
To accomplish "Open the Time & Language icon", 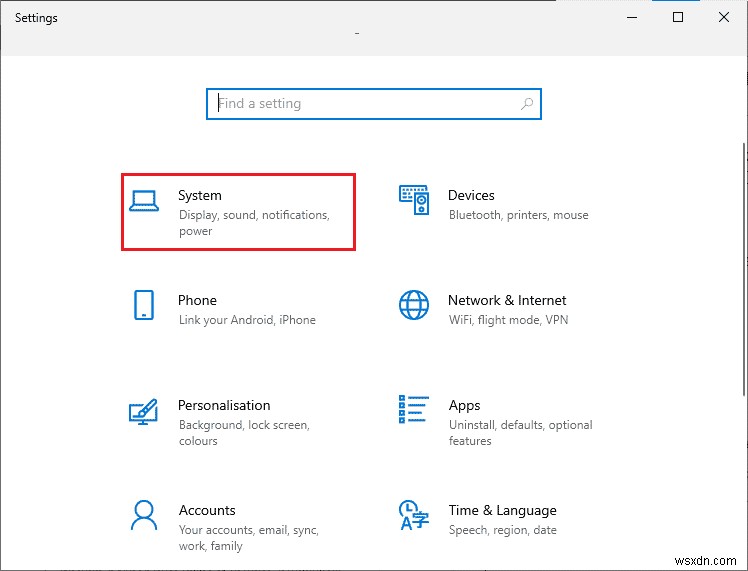I will pos(414,515).
